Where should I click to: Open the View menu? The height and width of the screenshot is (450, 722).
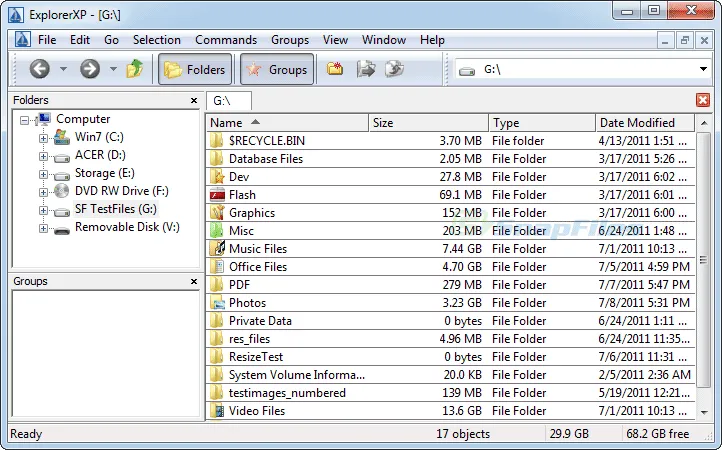tap(335, 40)
